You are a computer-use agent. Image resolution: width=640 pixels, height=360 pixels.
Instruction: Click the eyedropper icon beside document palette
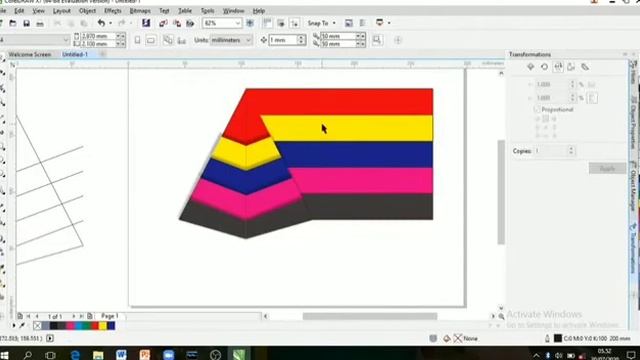pos(22,325)
